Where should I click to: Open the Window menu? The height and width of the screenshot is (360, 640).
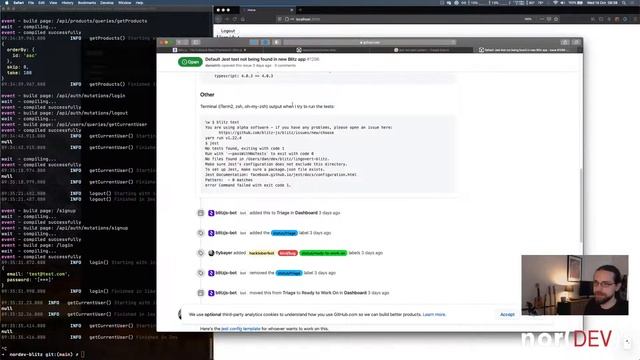click(x=125, y=2)
